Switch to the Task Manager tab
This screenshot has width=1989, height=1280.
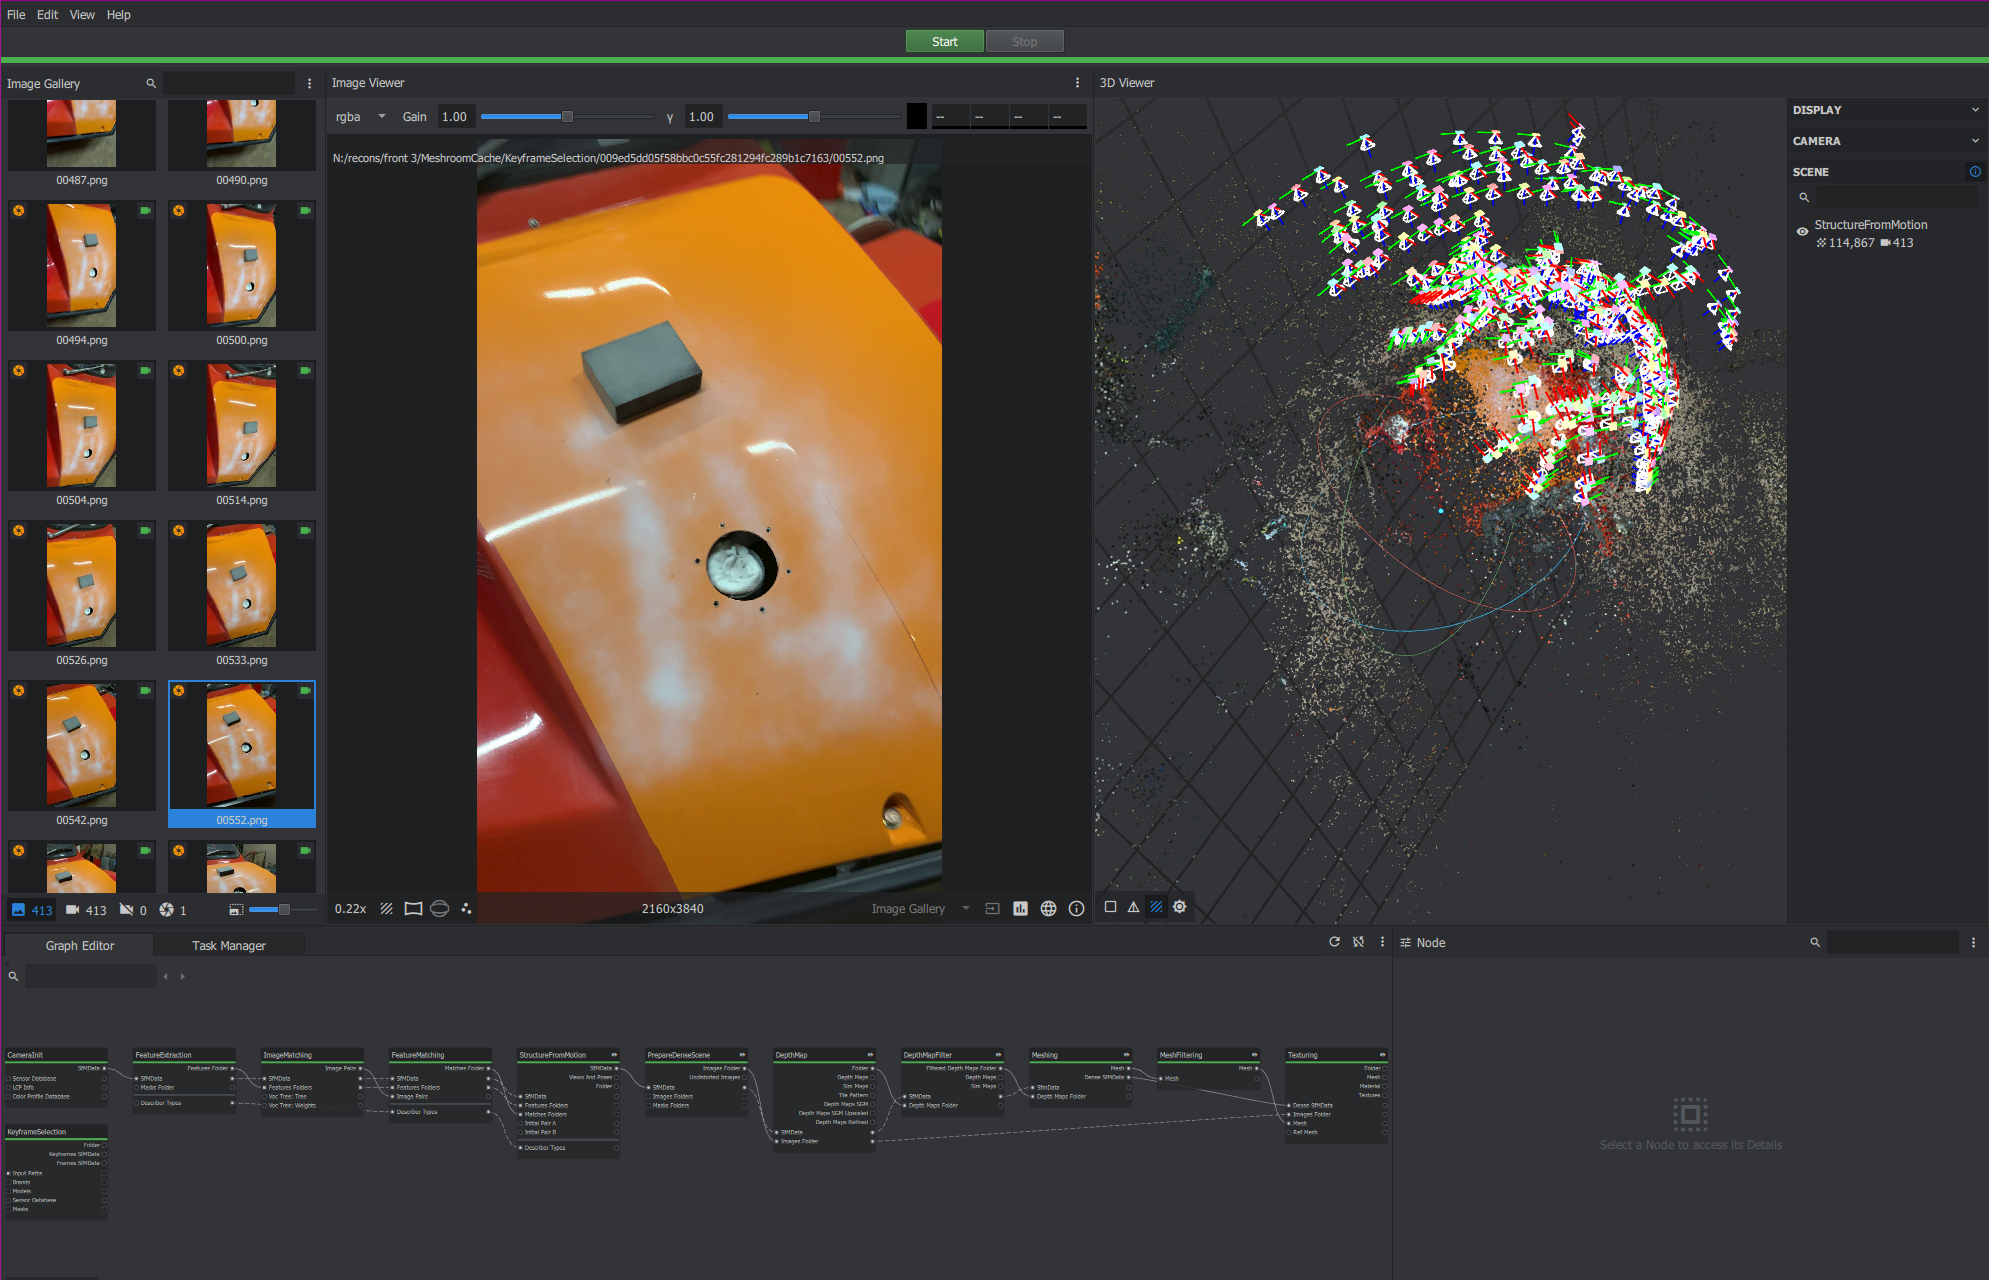(x=228, y=946)
